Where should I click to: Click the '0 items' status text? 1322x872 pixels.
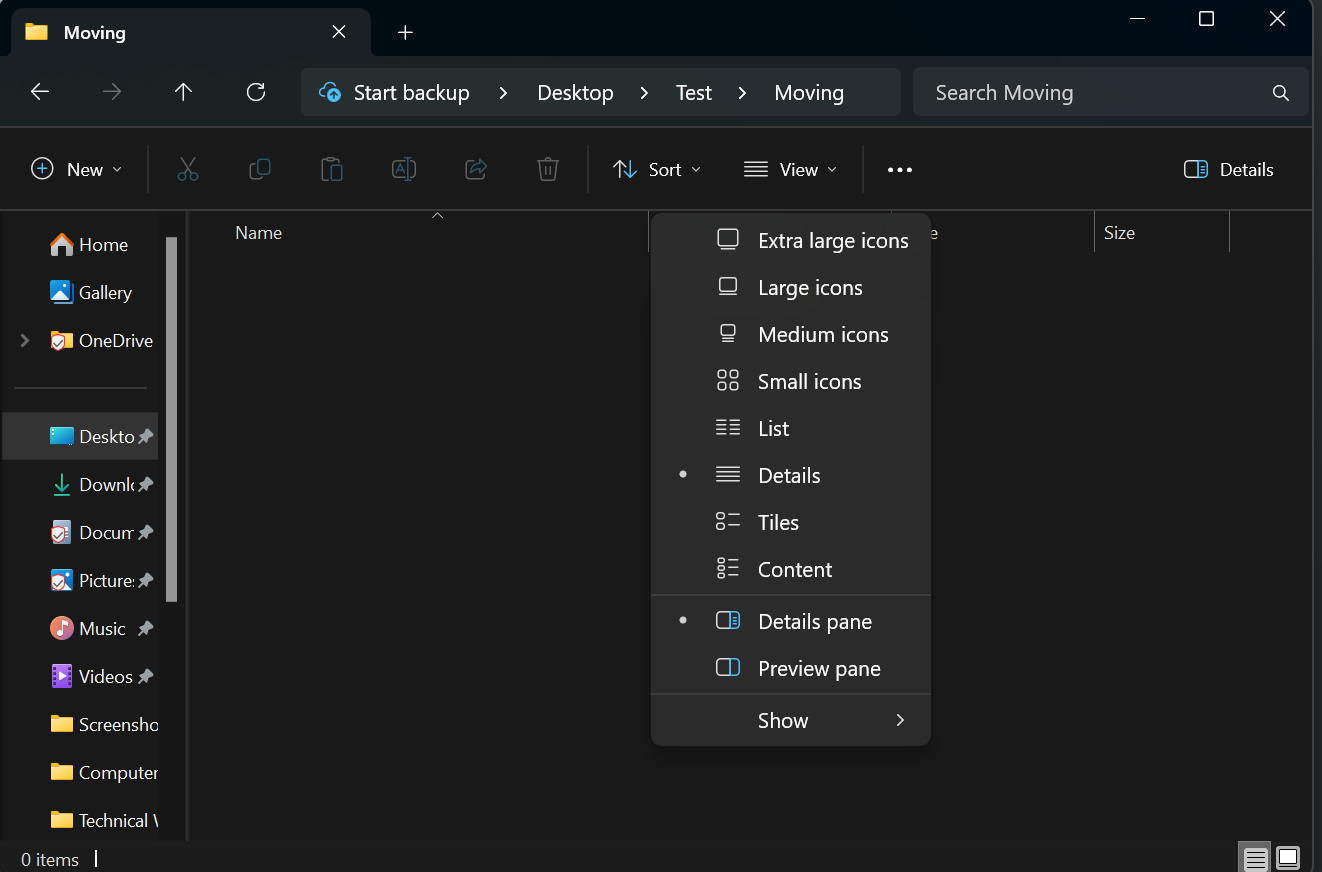pyautogui.click(x=50, y=859)
